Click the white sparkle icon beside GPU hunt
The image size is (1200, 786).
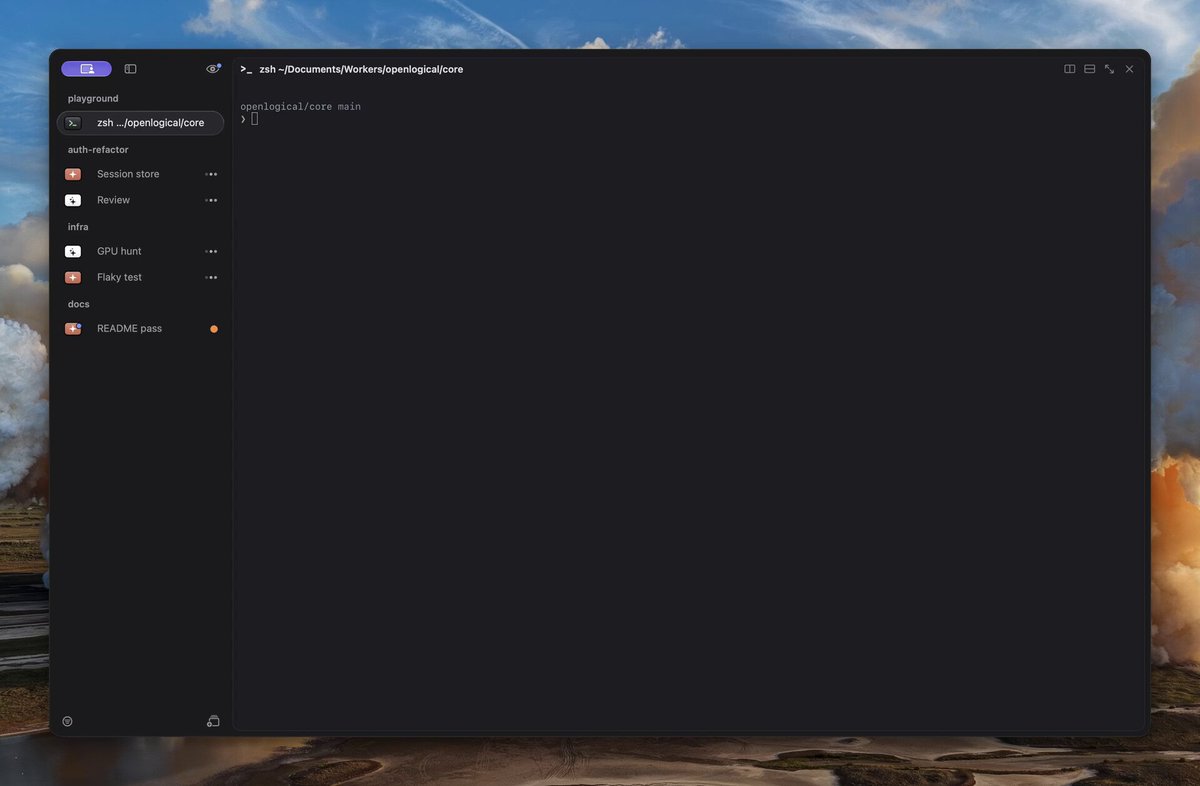point(73,251)
